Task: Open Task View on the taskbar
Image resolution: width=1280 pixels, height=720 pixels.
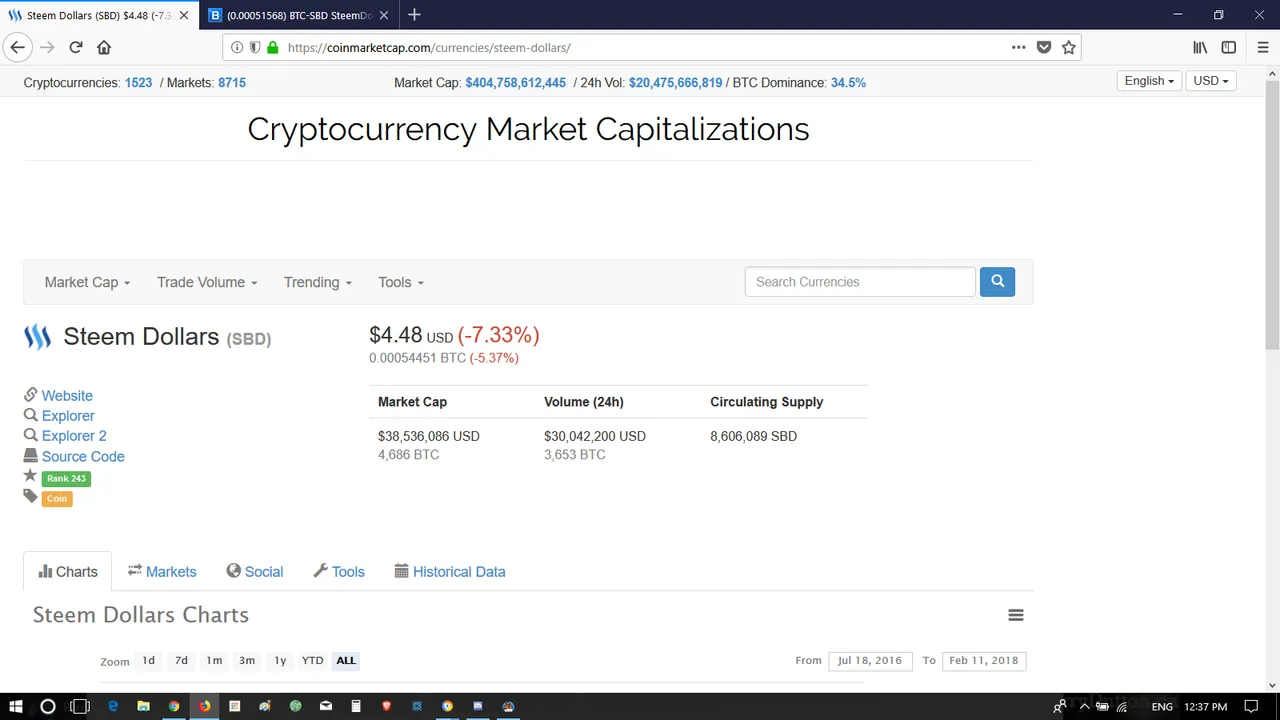Action: pos(80,707)
